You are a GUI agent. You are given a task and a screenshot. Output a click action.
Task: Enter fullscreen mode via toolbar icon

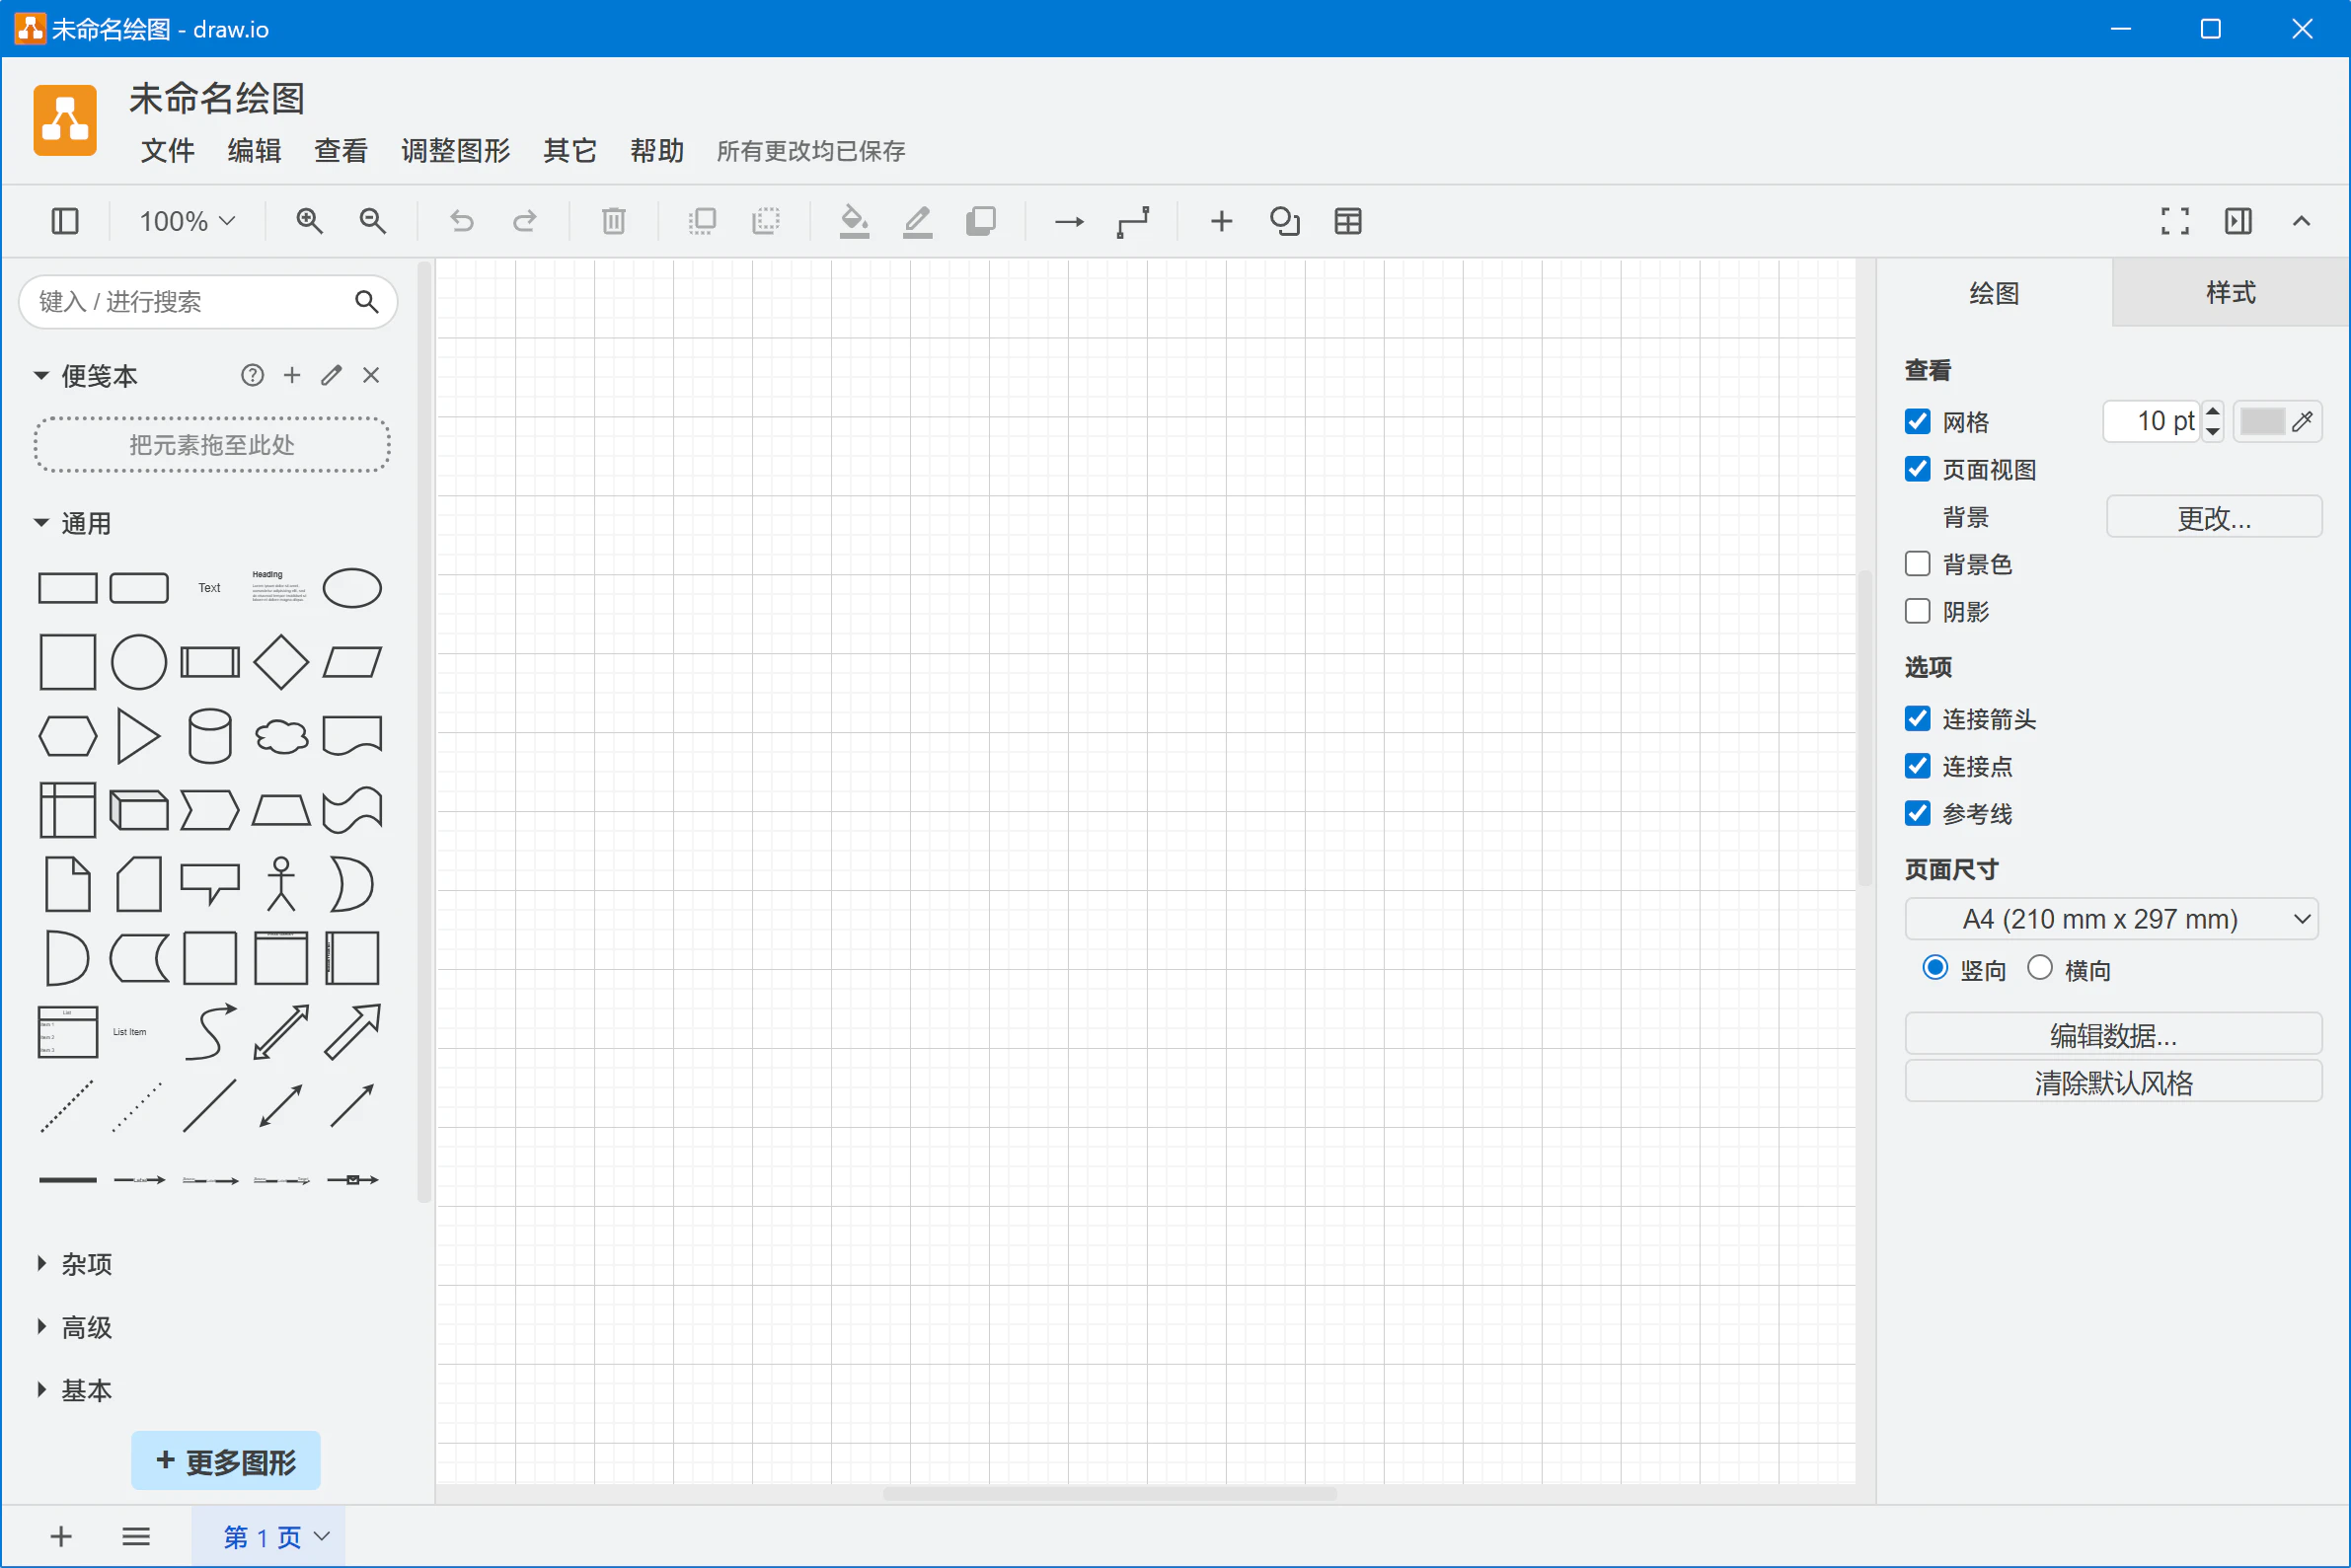tap(2174, 221)
